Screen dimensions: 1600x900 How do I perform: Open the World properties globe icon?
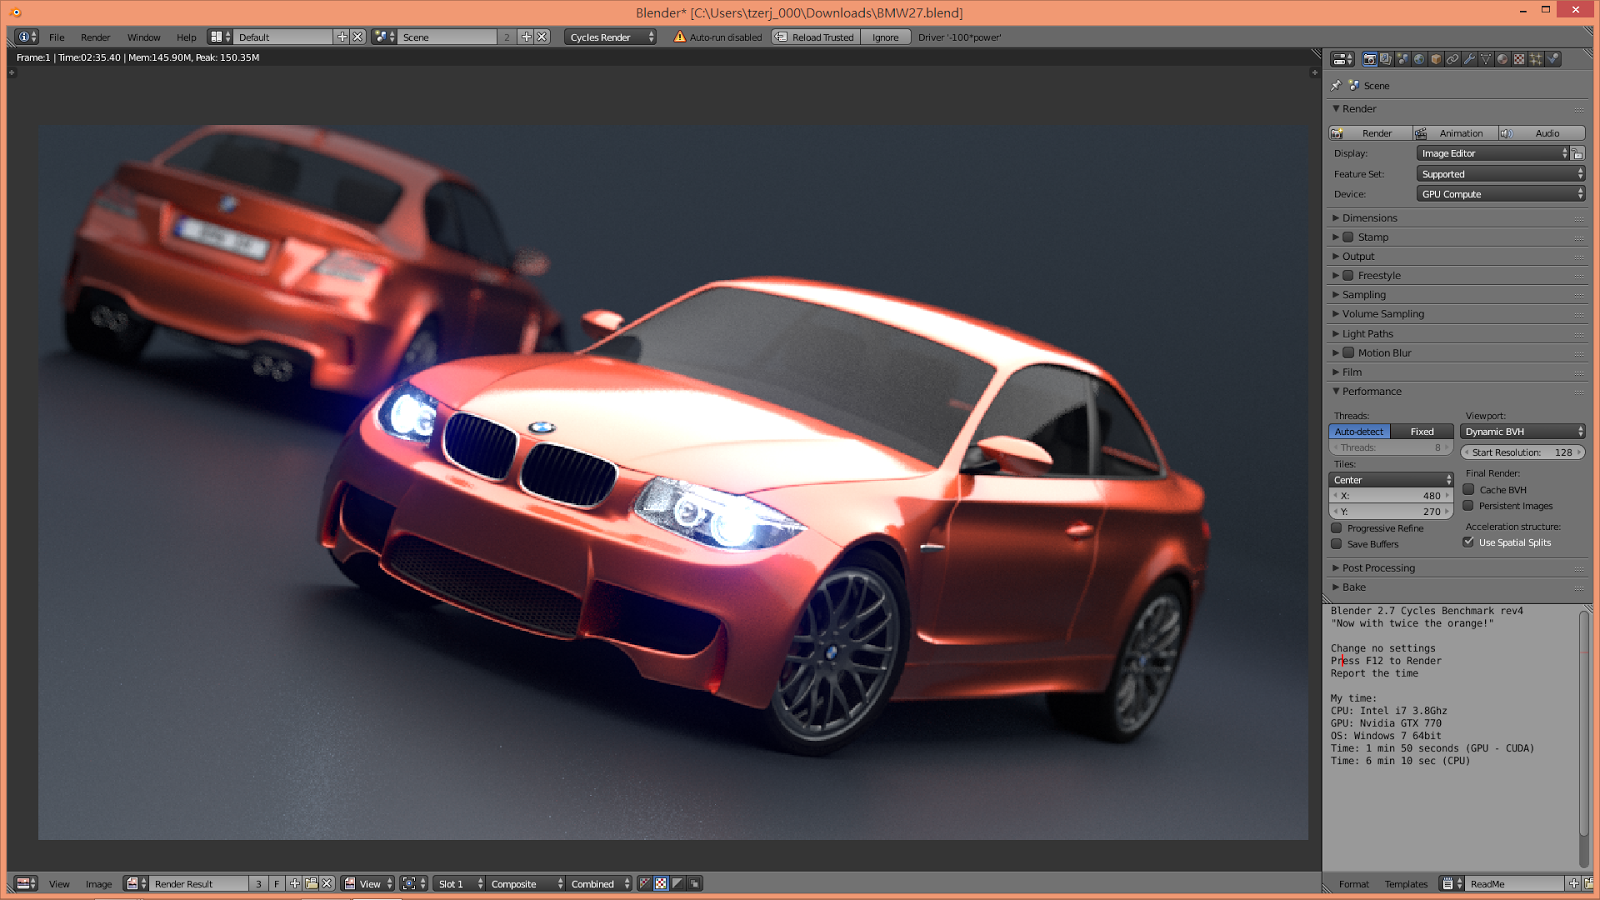pos(1419,59)
